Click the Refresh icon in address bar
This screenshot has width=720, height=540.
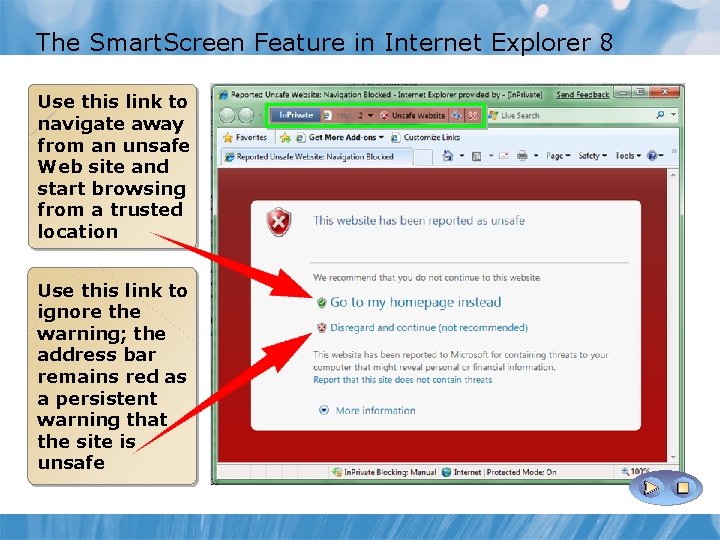pyautogui.click(x=456, y=115)
